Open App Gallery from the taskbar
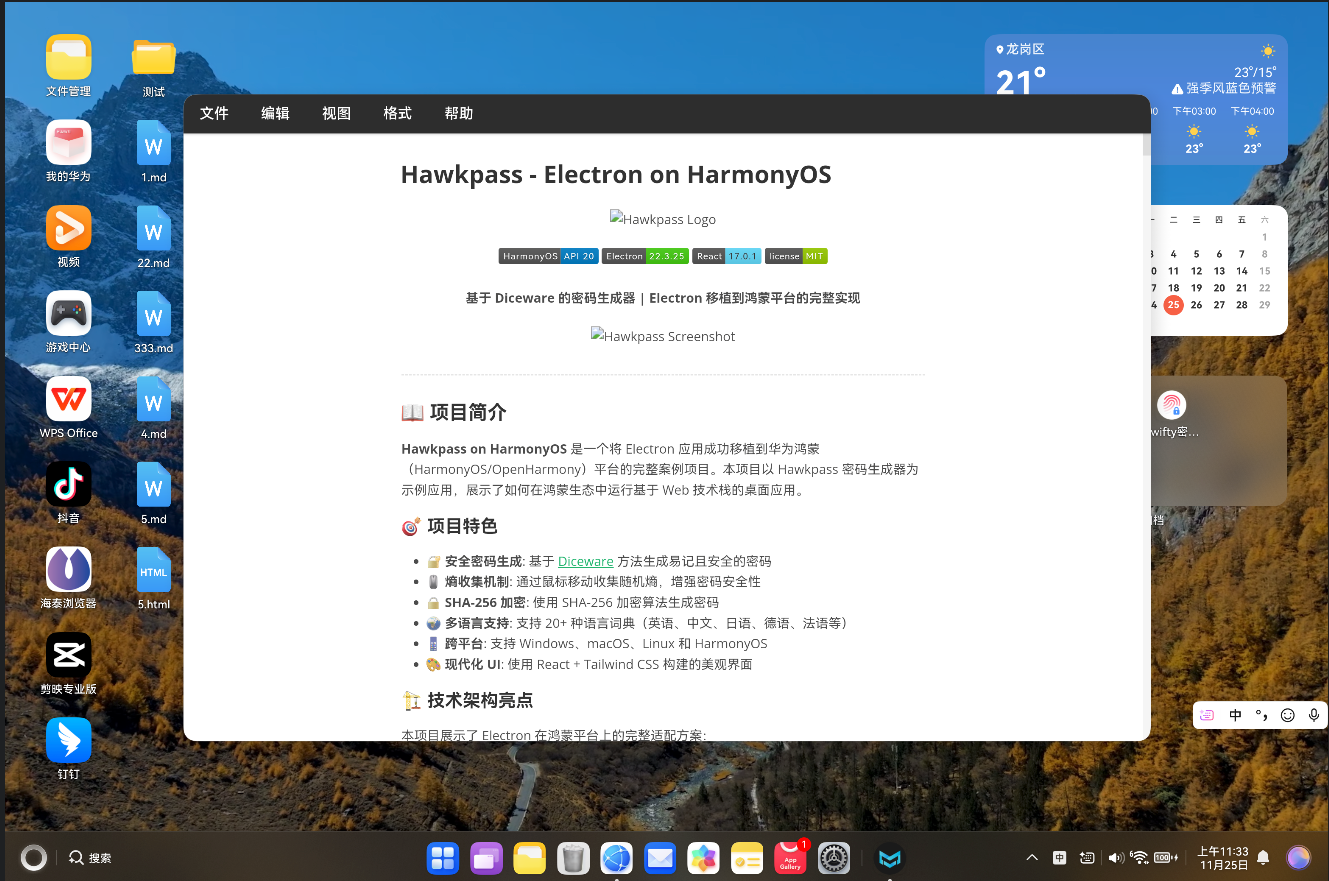 point(790,857)
